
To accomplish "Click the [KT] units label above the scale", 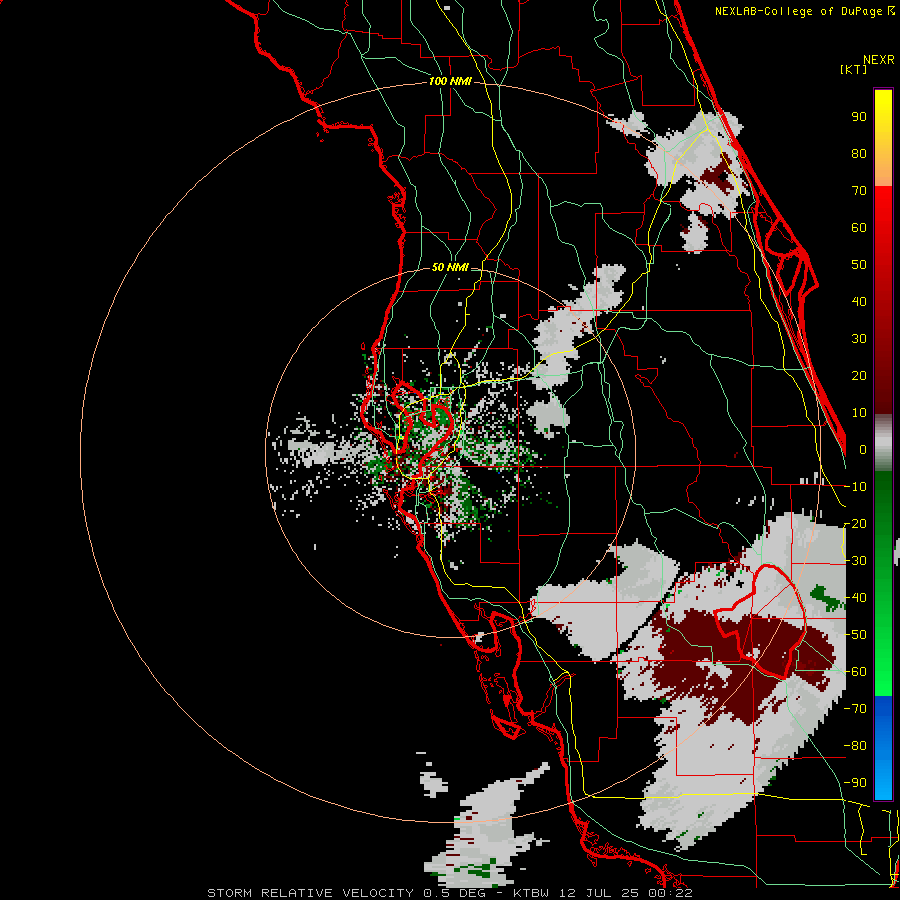I will click(x=853, y=69).
